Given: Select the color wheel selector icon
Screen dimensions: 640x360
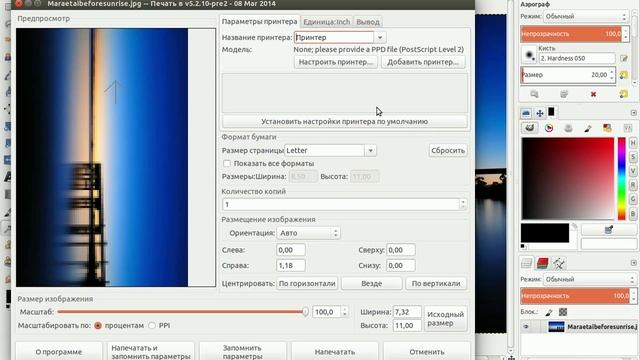Looking at the screenshot, I should [x=549, y=128].
